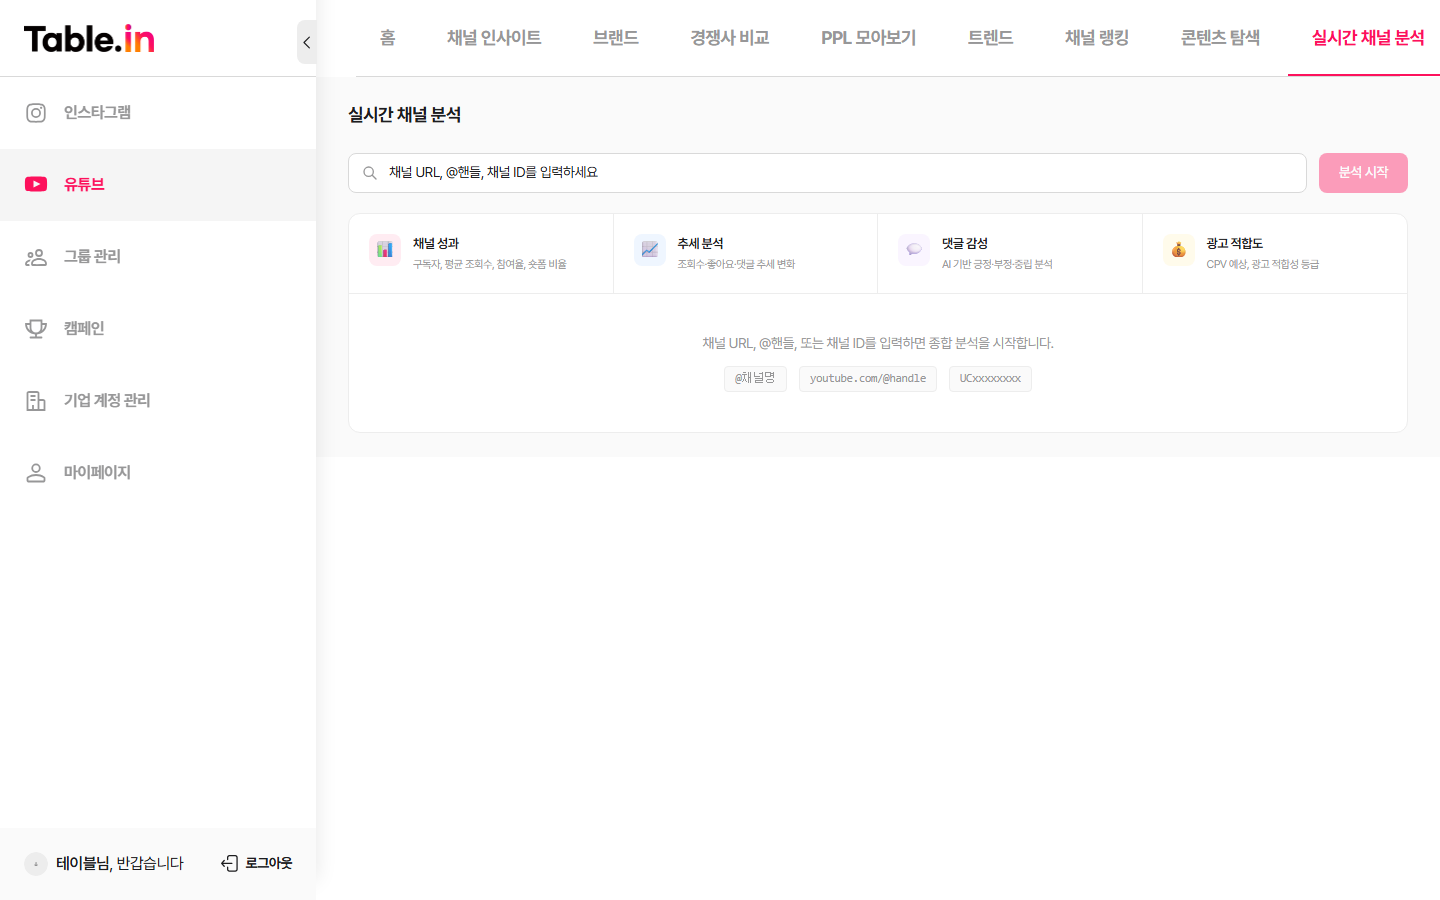
Task: Switch to the 콘텐츠 탐색 tab
Action: (1220, 38)
